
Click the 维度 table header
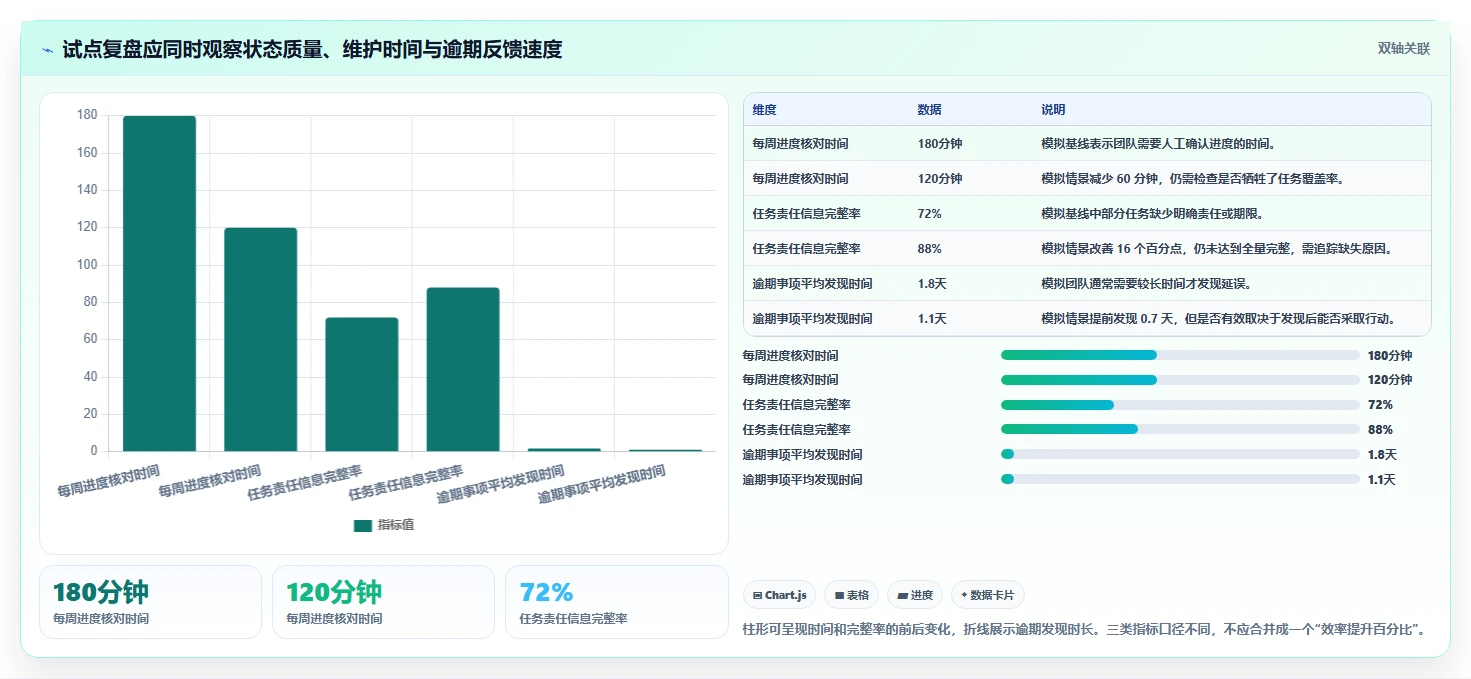coord(765,110)
